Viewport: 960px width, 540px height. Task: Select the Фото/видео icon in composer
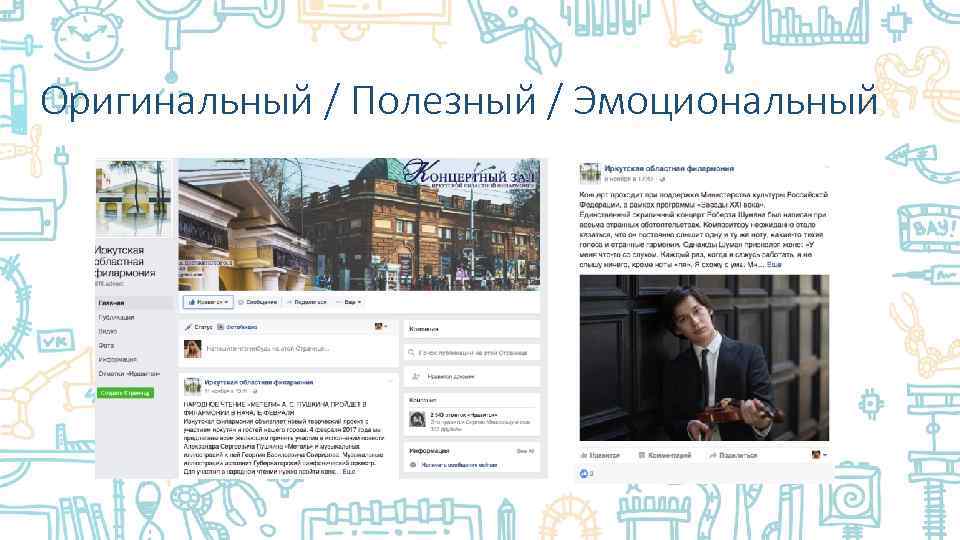220,327
